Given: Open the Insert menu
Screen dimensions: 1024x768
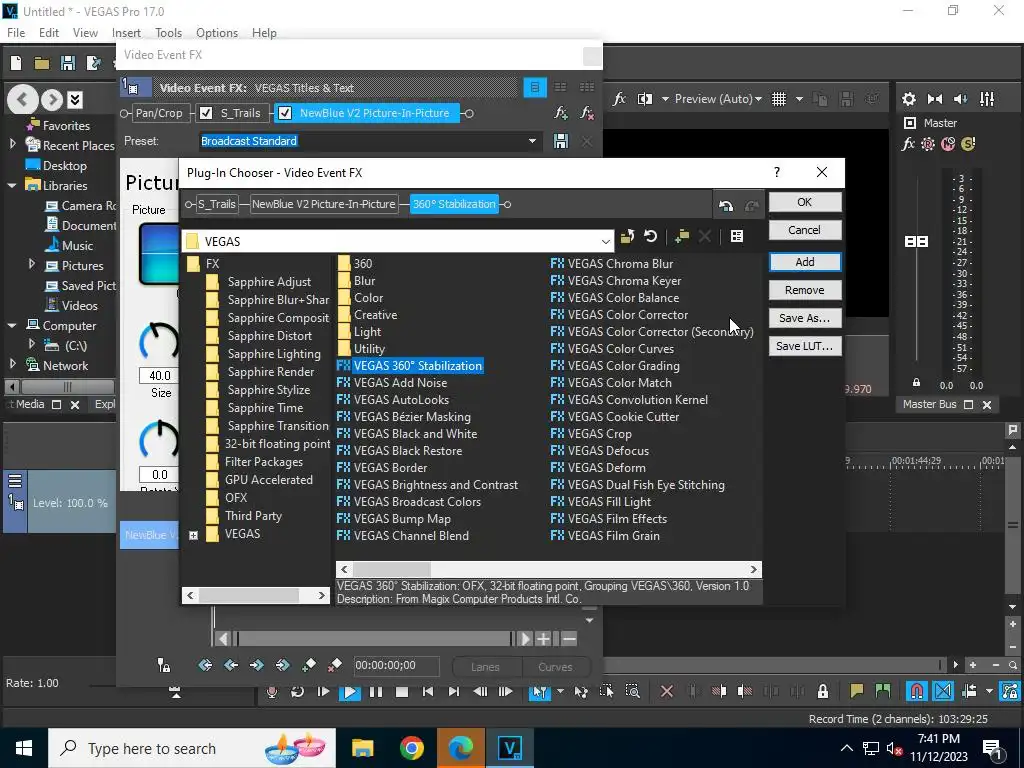Looking at the screenshot, I should pos(126,33).
